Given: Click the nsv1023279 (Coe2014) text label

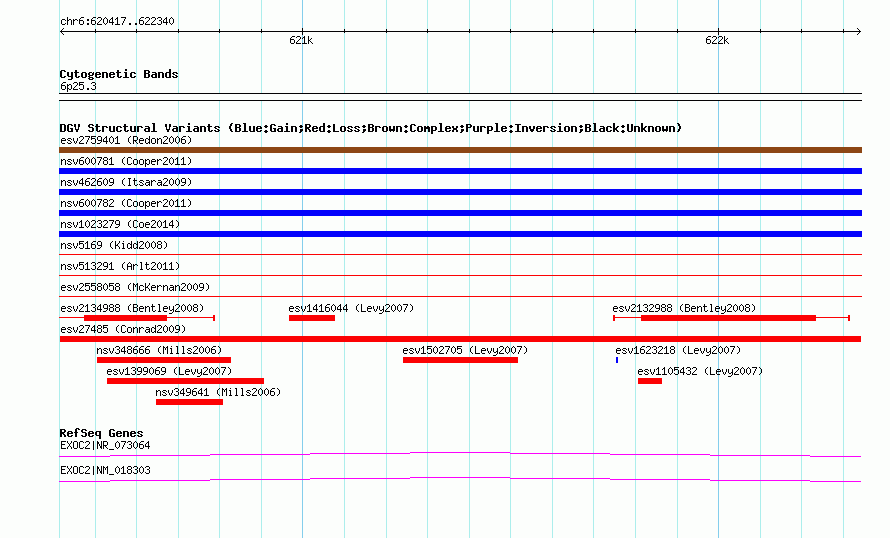Looking at the screenshot, I should [x=120, y=224].
